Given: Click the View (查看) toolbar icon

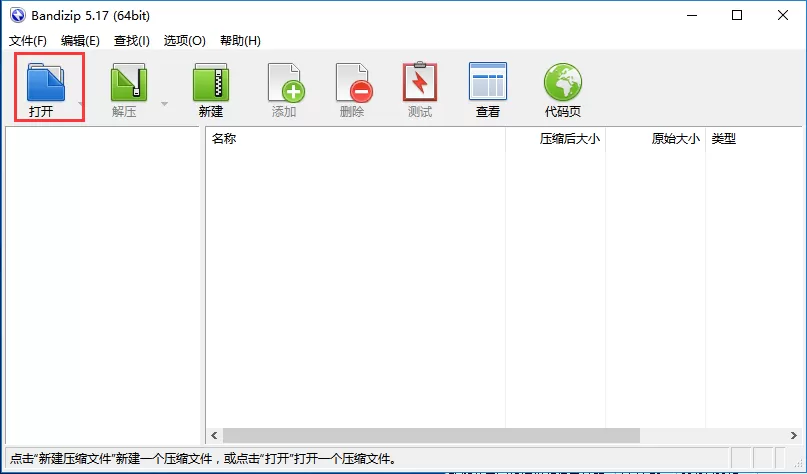Looking at the screenshot, I should 488,81.
